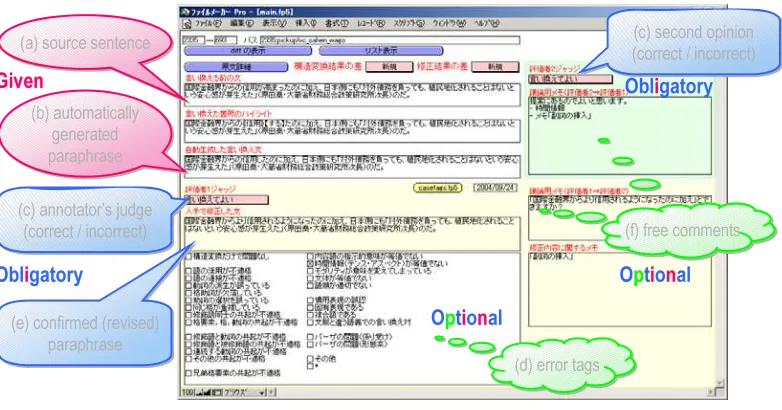Open the 評価者2ジャッジ value field
The width and height of the screenshot is (782, 410).
(x=571, y=79)
